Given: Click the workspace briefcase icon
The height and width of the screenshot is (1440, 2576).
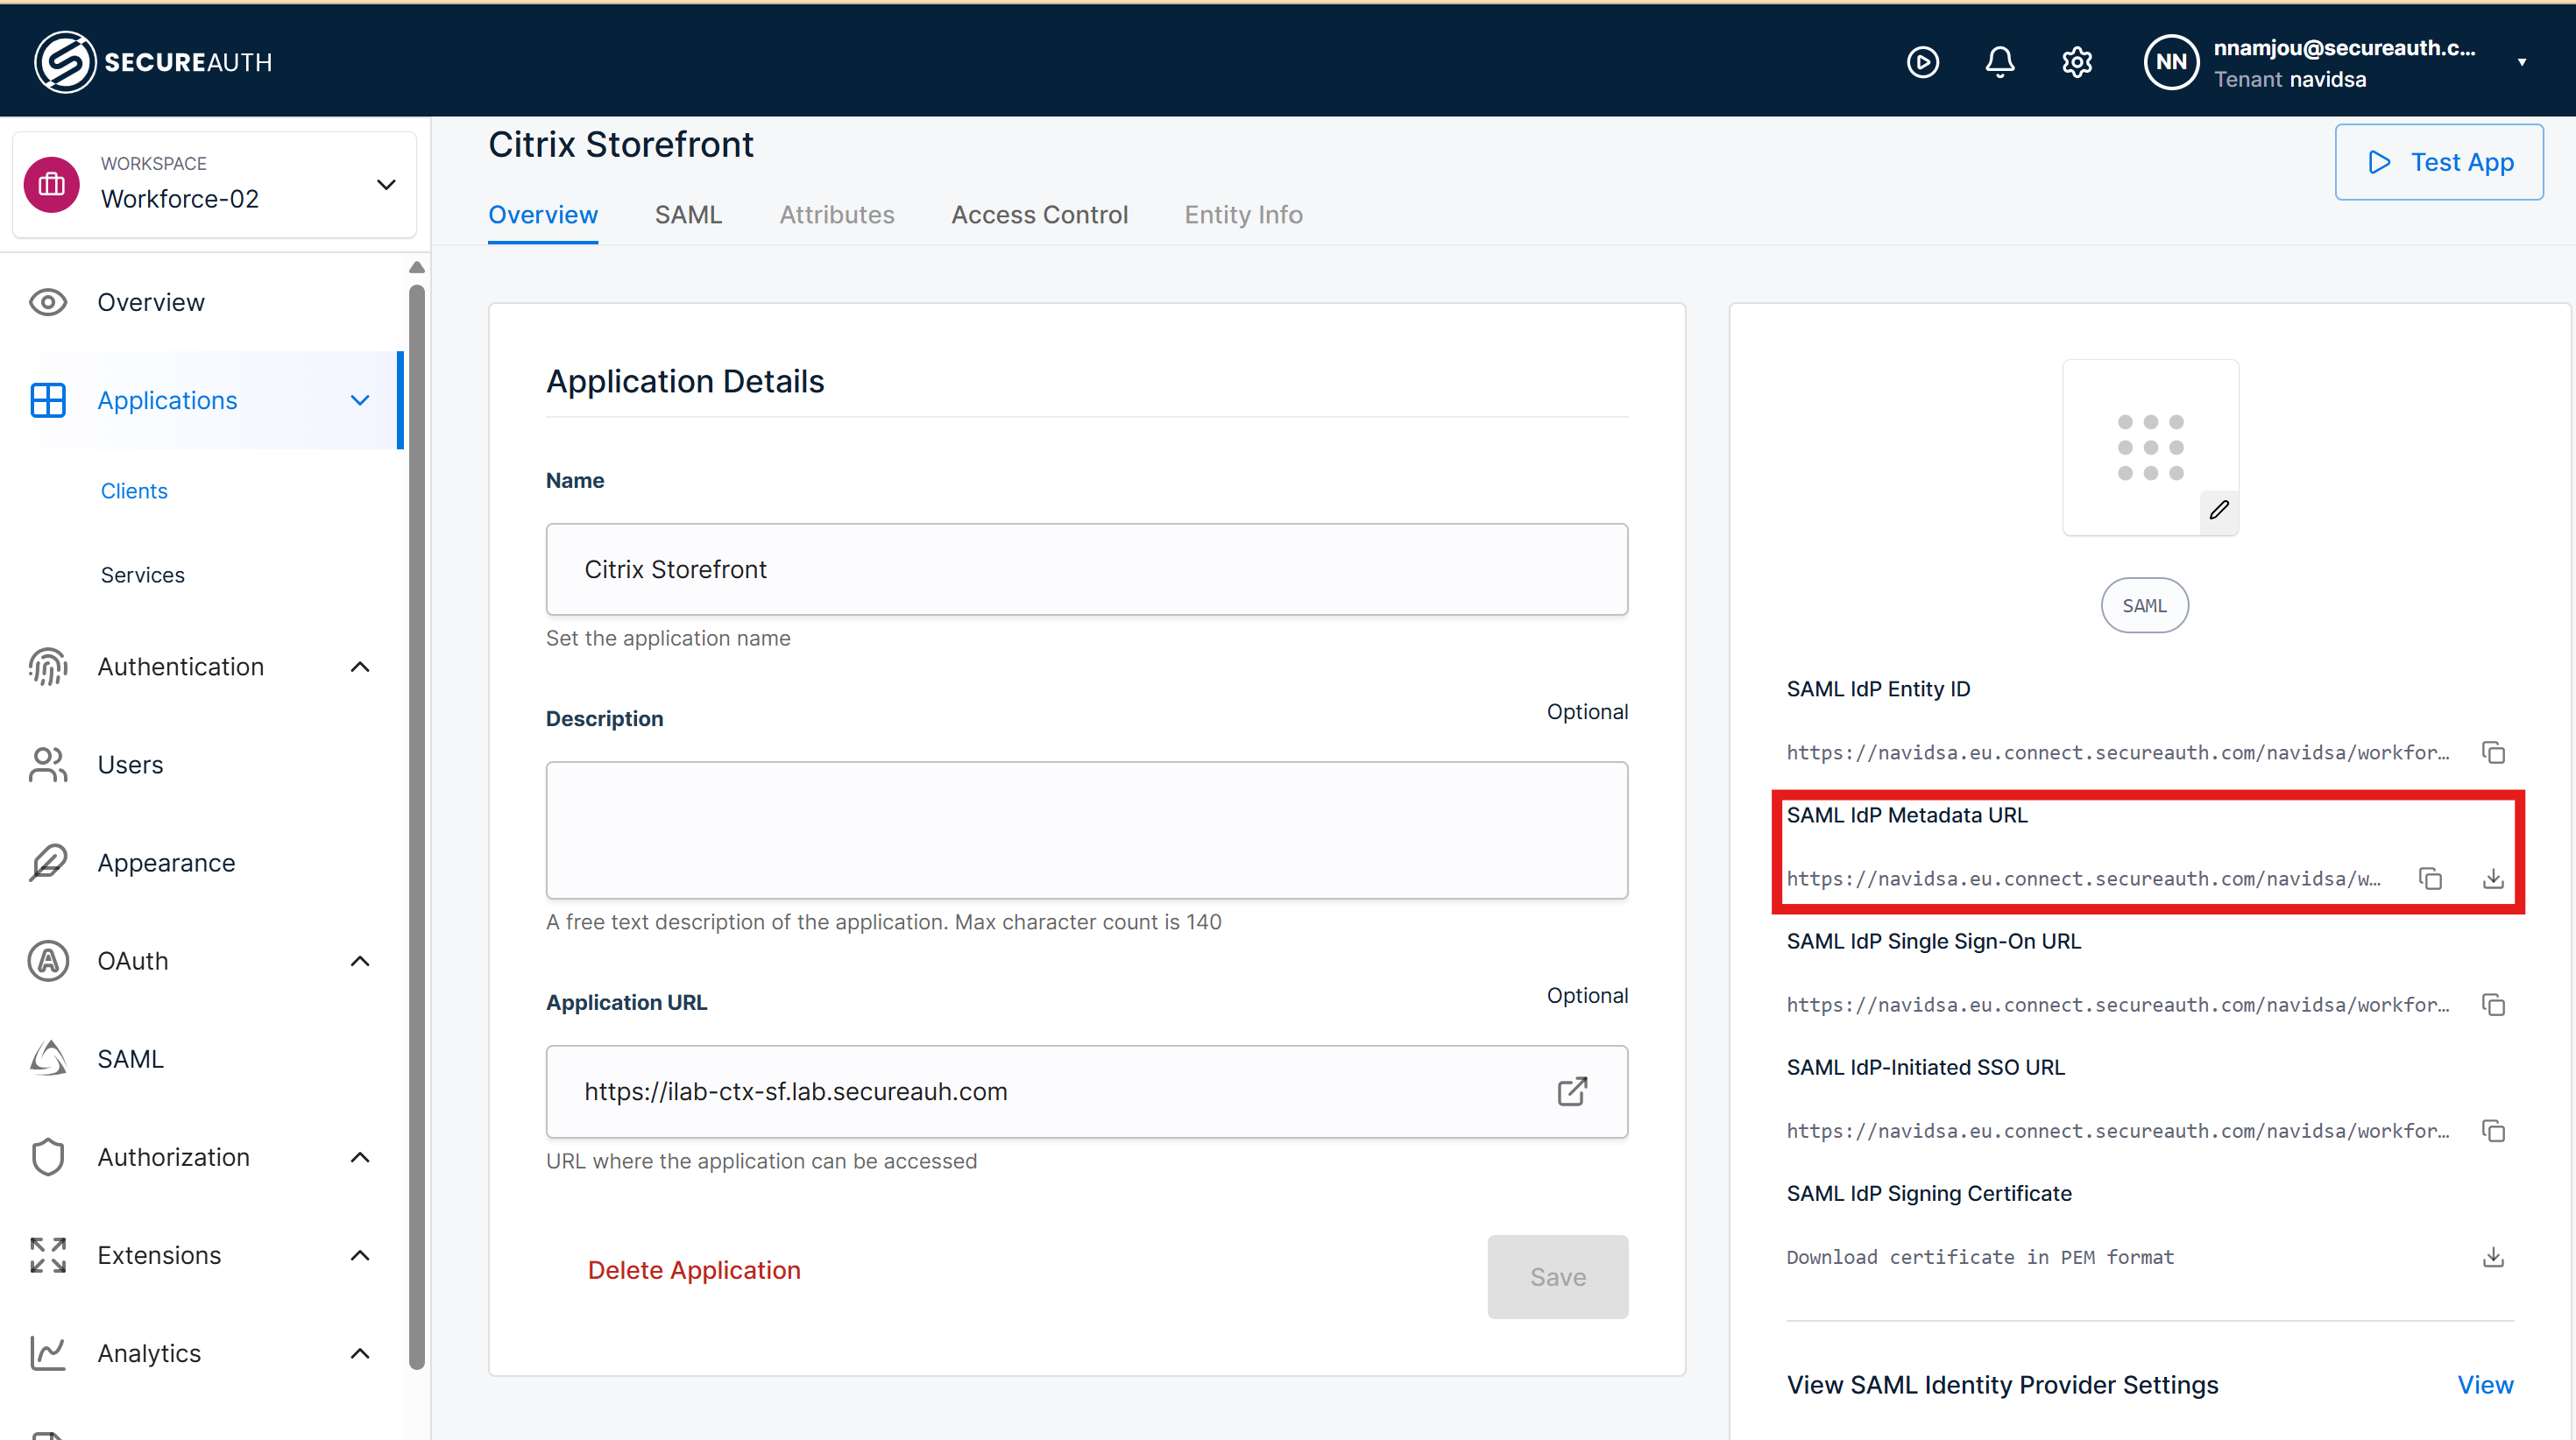Looking at the screenshot, I should [x=52, y=185].
